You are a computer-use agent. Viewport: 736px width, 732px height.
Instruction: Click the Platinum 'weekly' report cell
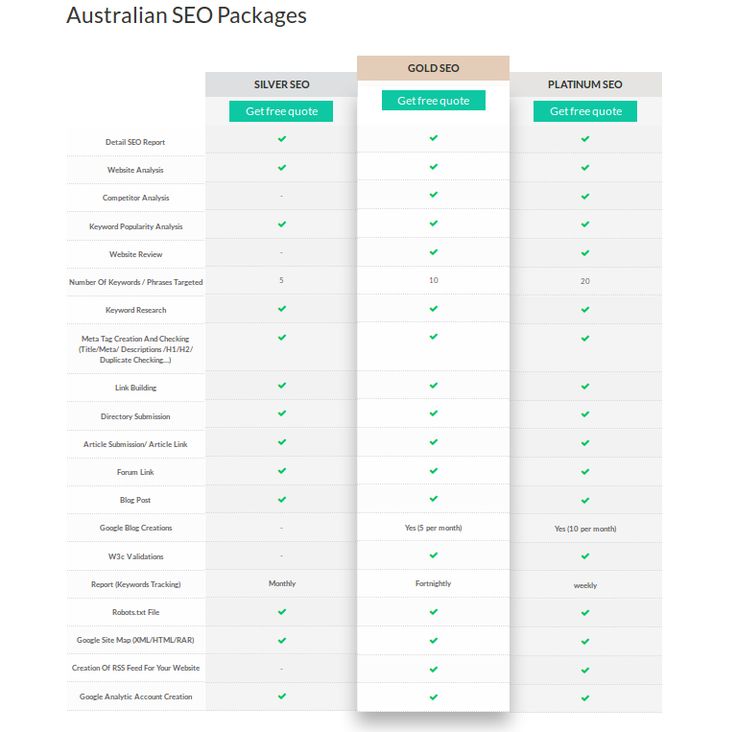click(x=585, y=586)
